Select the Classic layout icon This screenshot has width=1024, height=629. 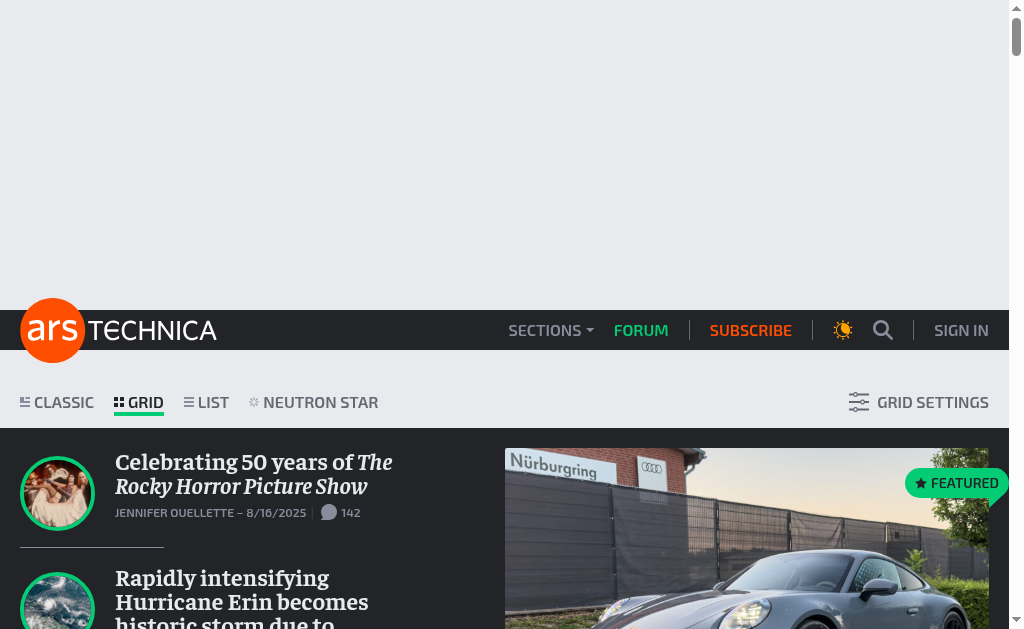tap(25, 402)
